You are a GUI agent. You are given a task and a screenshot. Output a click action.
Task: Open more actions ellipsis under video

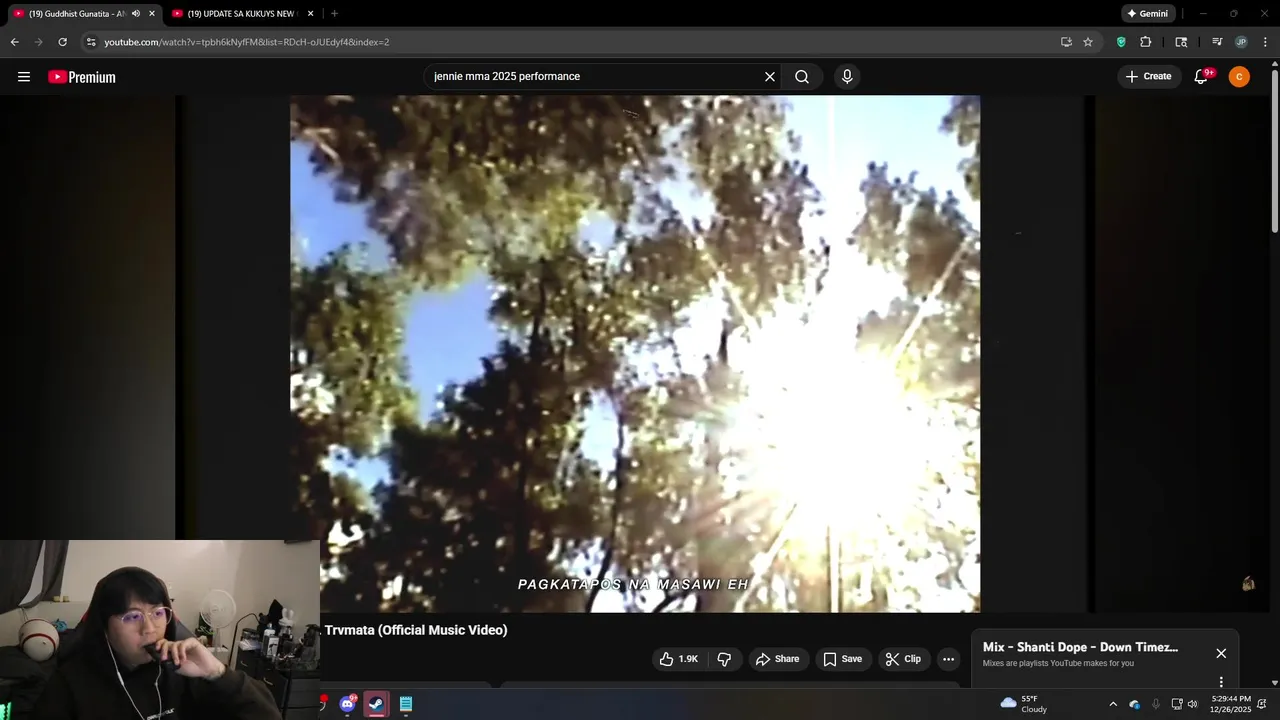(x=948, y=659)
